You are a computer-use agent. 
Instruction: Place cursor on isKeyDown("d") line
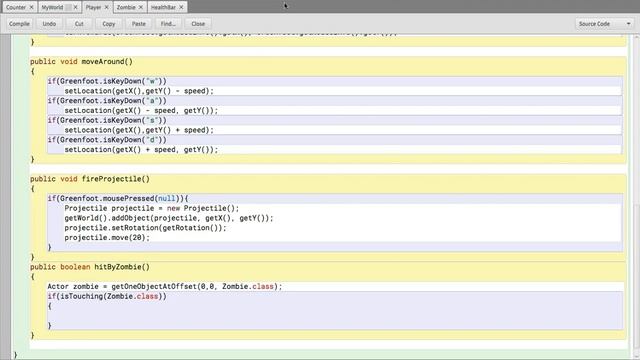click(x=107, y=140)
